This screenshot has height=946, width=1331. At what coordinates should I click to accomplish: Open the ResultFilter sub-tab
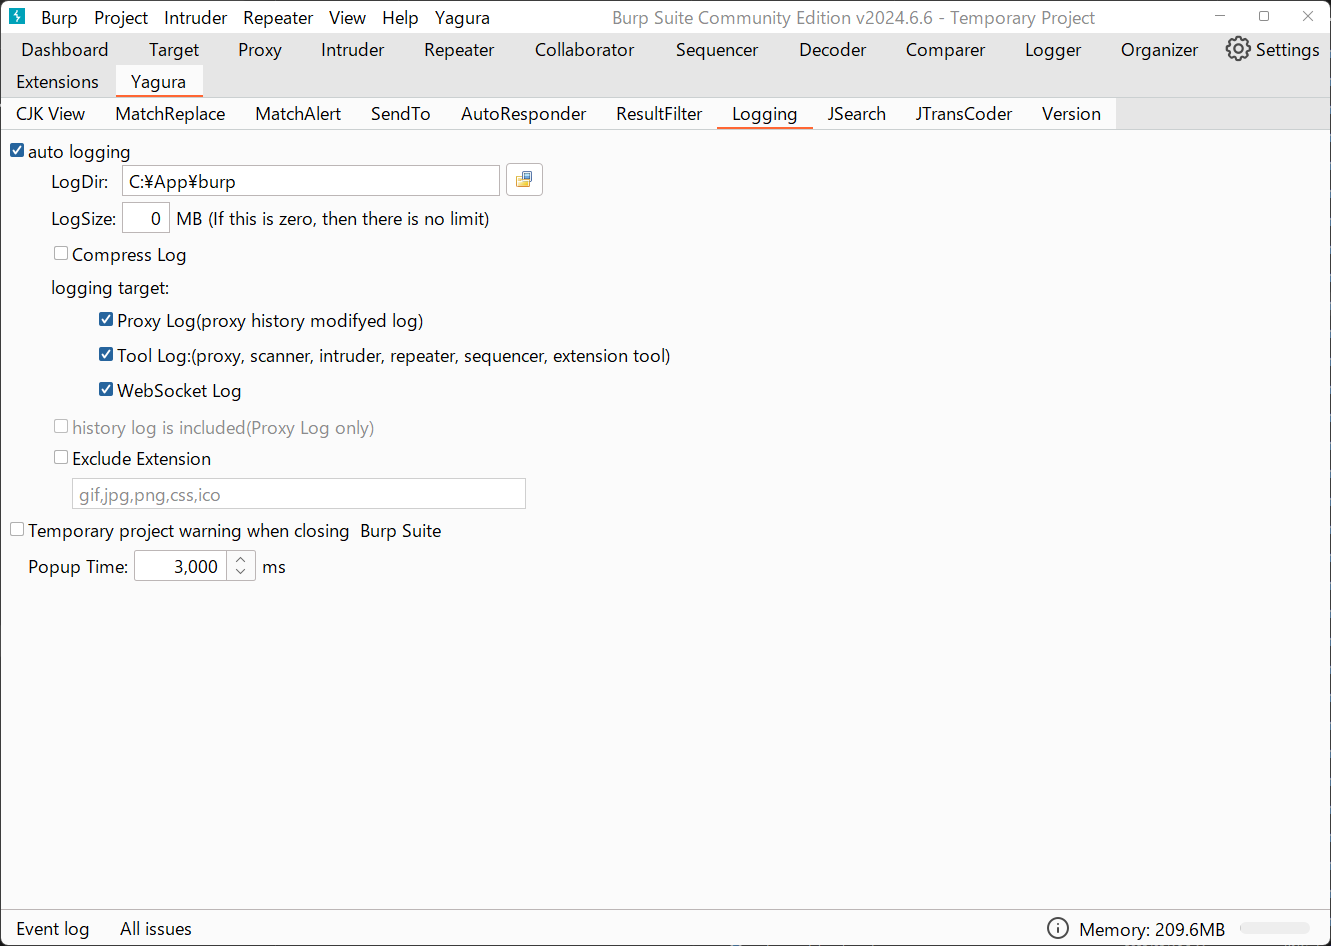[x=659, y=114]
